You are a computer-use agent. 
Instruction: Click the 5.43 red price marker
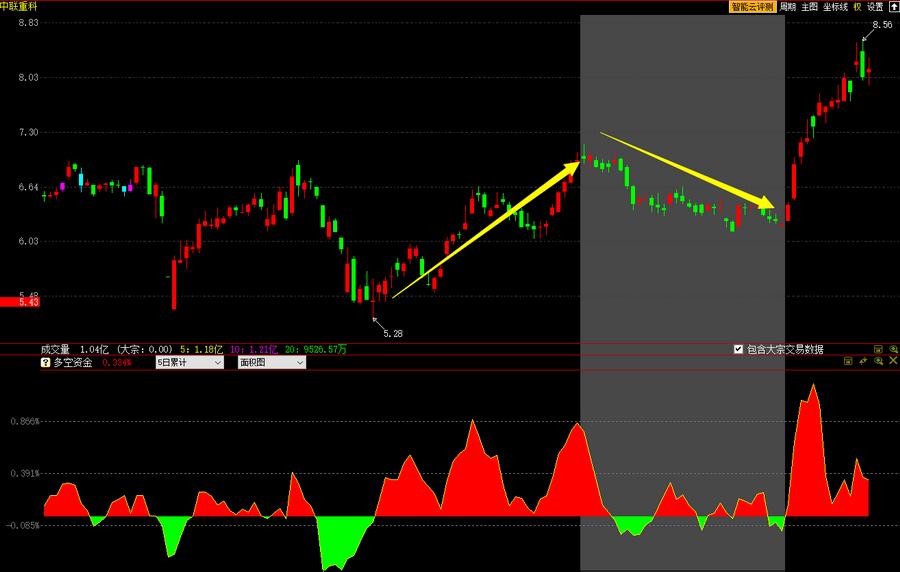pyautogui.click(x=20, y=301)
